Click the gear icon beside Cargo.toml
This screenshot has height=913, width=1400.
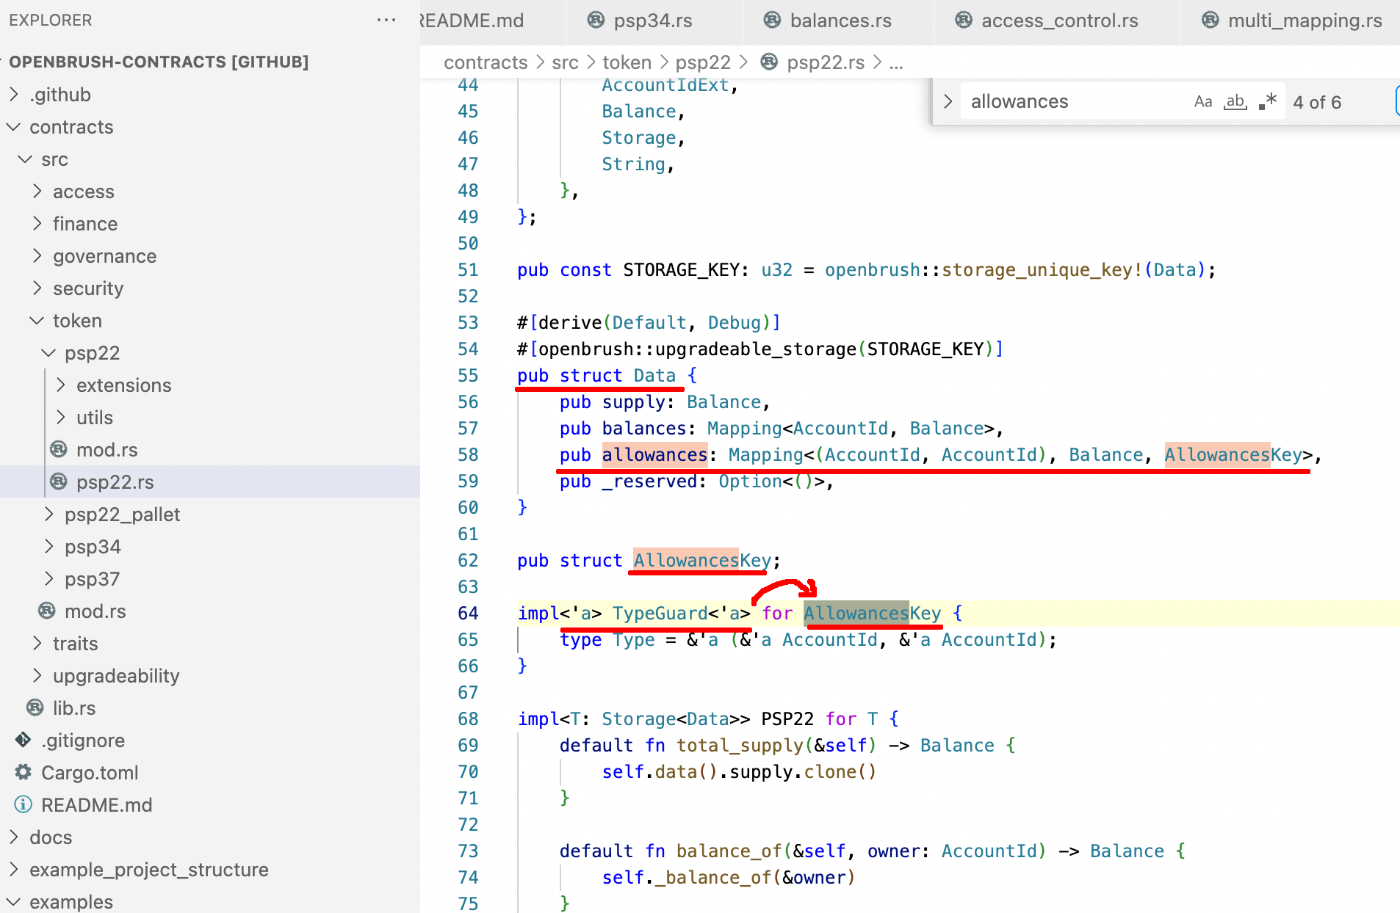(x=23, y=772)
